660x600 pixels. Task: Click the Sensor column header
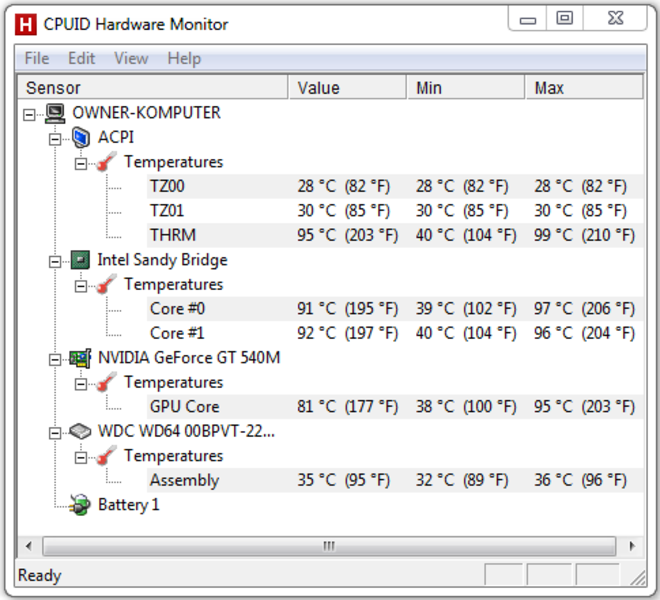click(153, 88)
